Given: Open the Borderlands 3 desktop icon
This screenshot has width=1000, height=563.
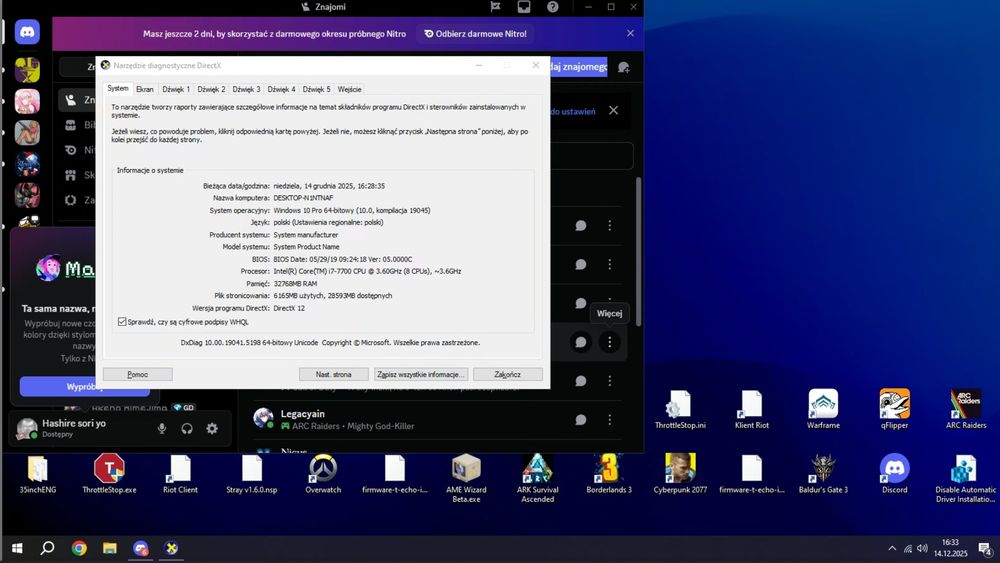Looking at the screenshot, I should [x=609, y=474].
